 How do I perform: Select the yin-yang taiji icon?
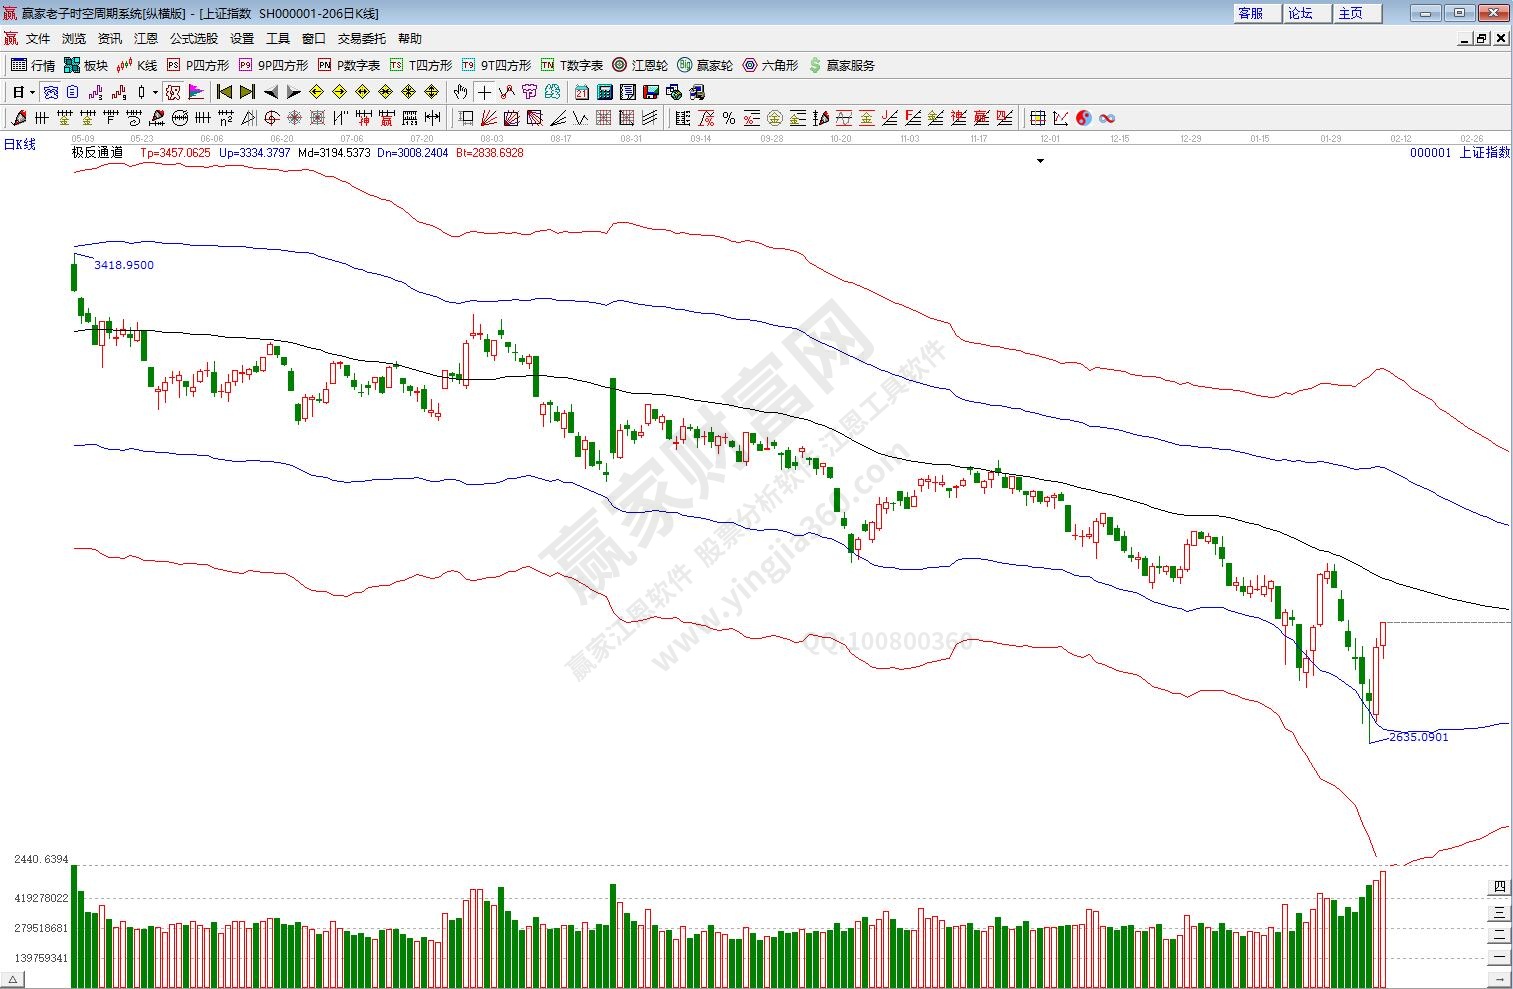[x=1084, y=118]
